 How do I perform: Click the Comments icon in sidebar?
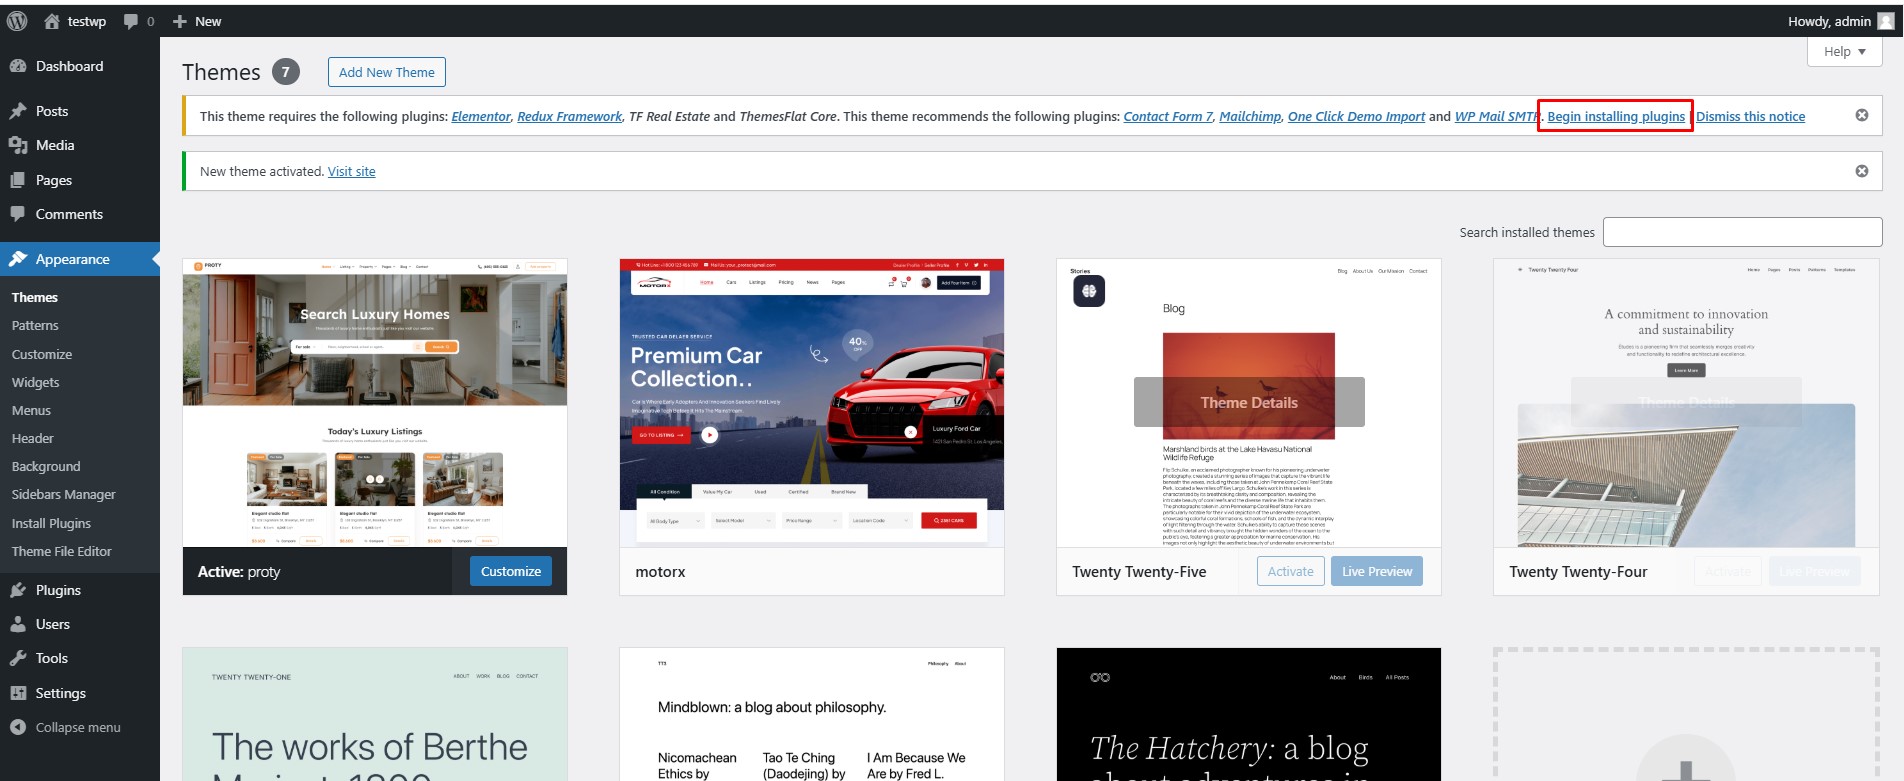18,214
